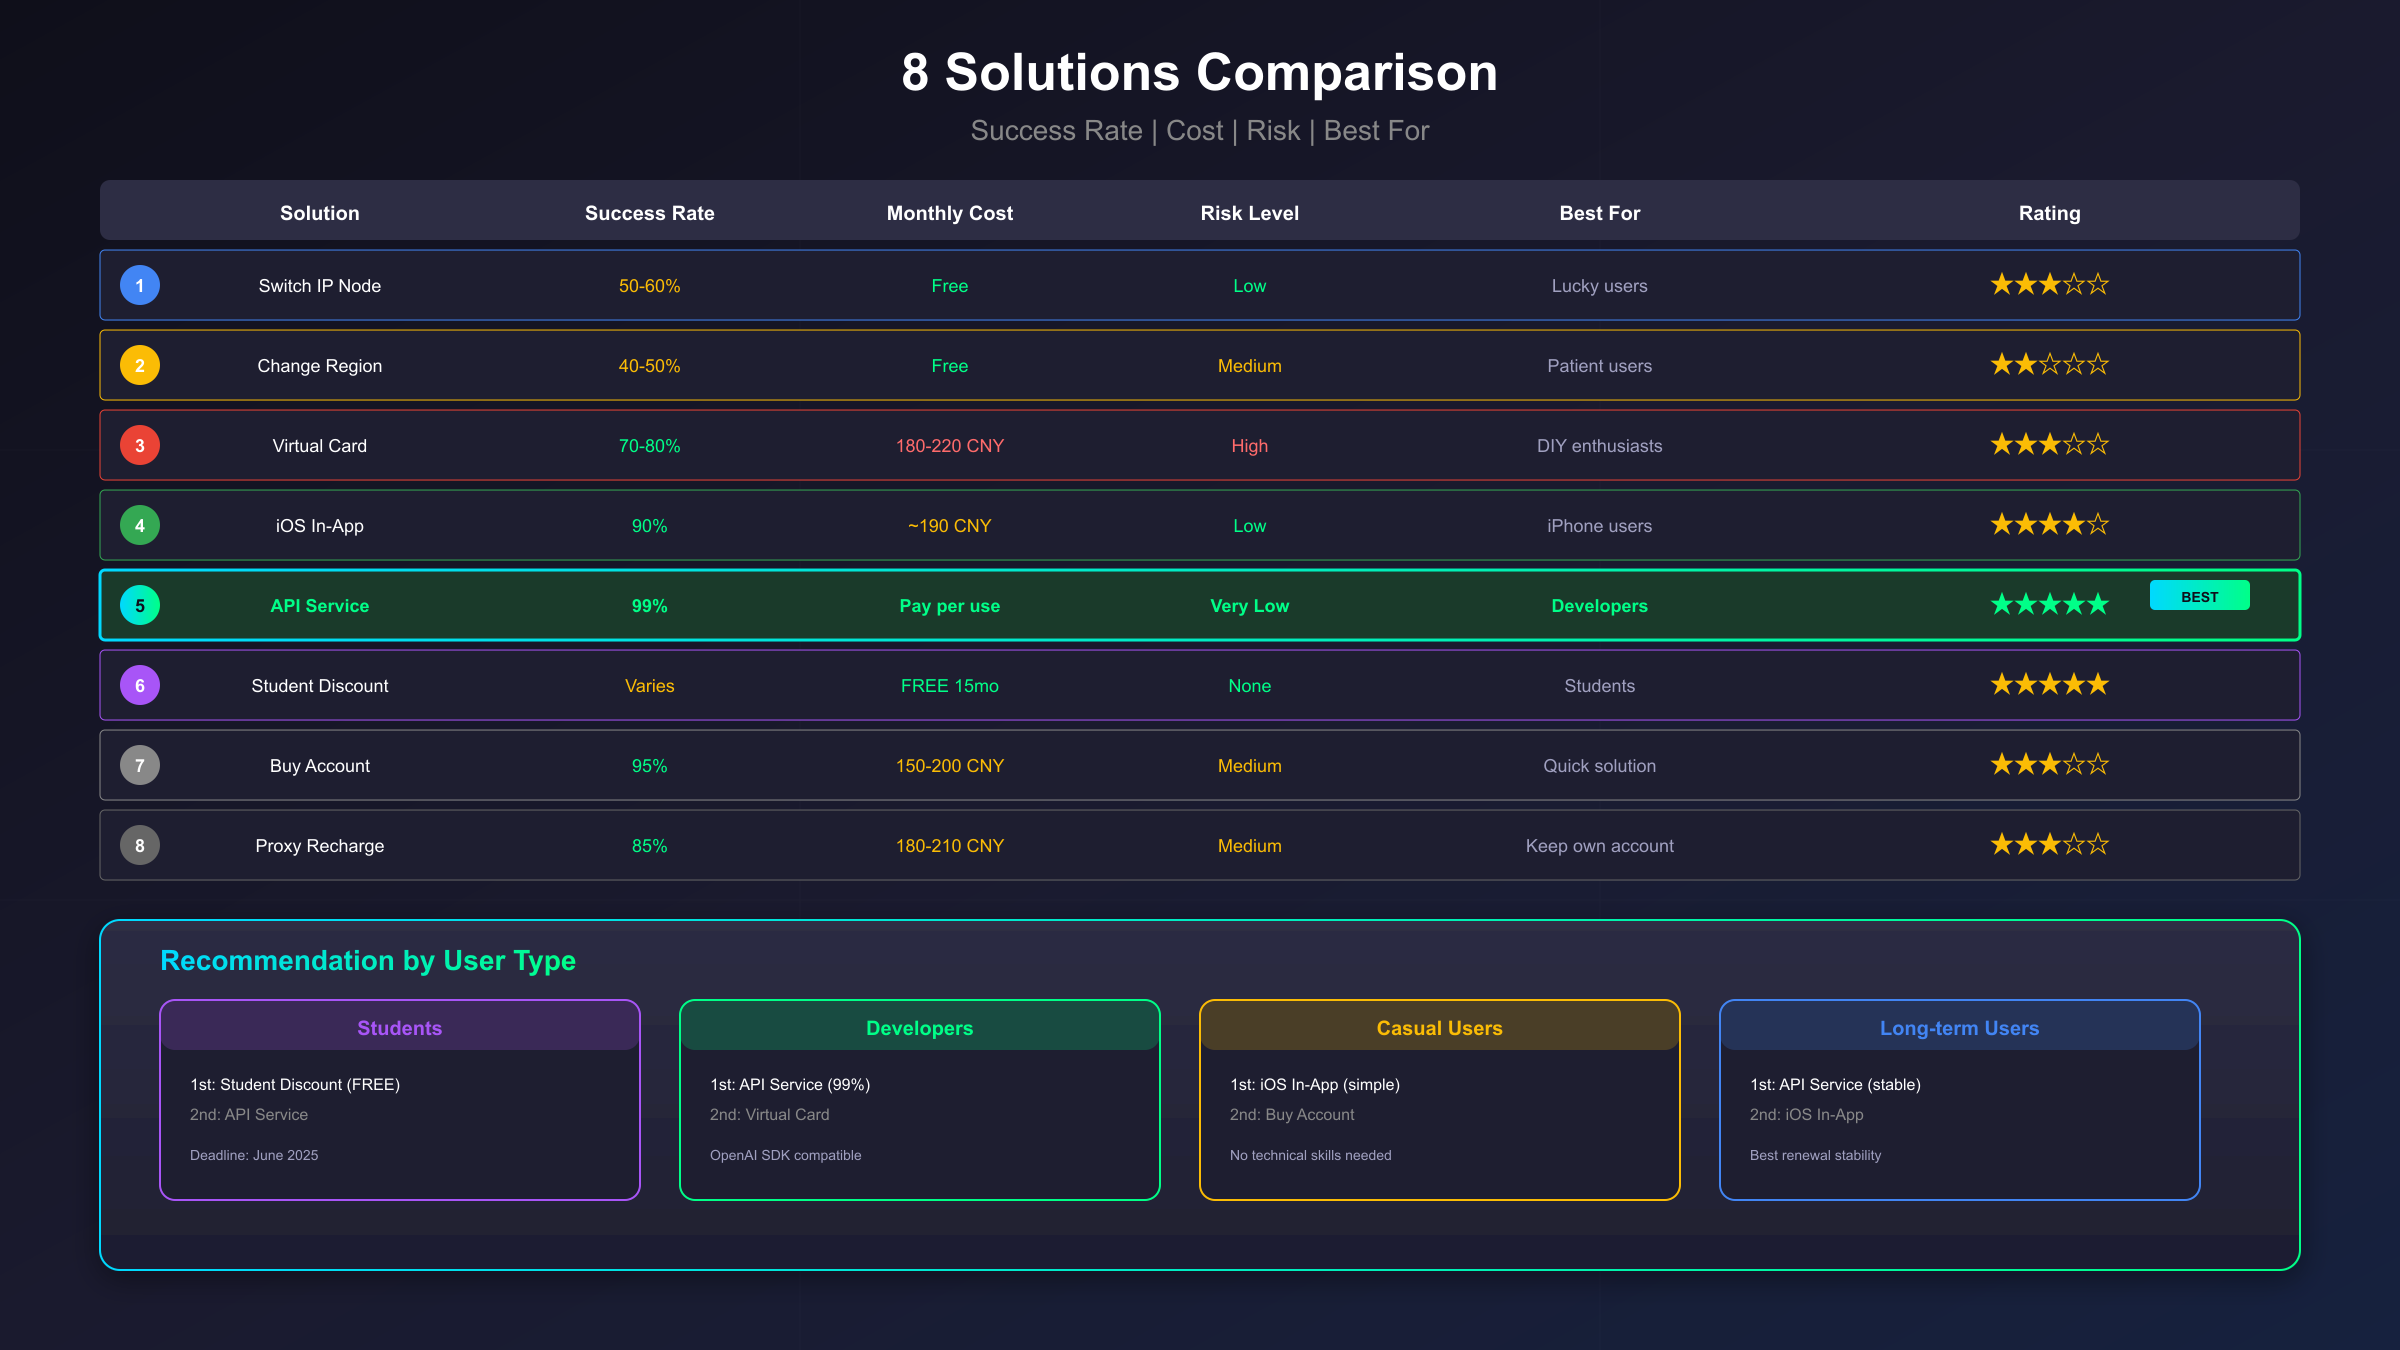The height and width of the screenshot is (1350, 2400).
Task: Select the Students recommendation card header
Action: coord(399,1027)
